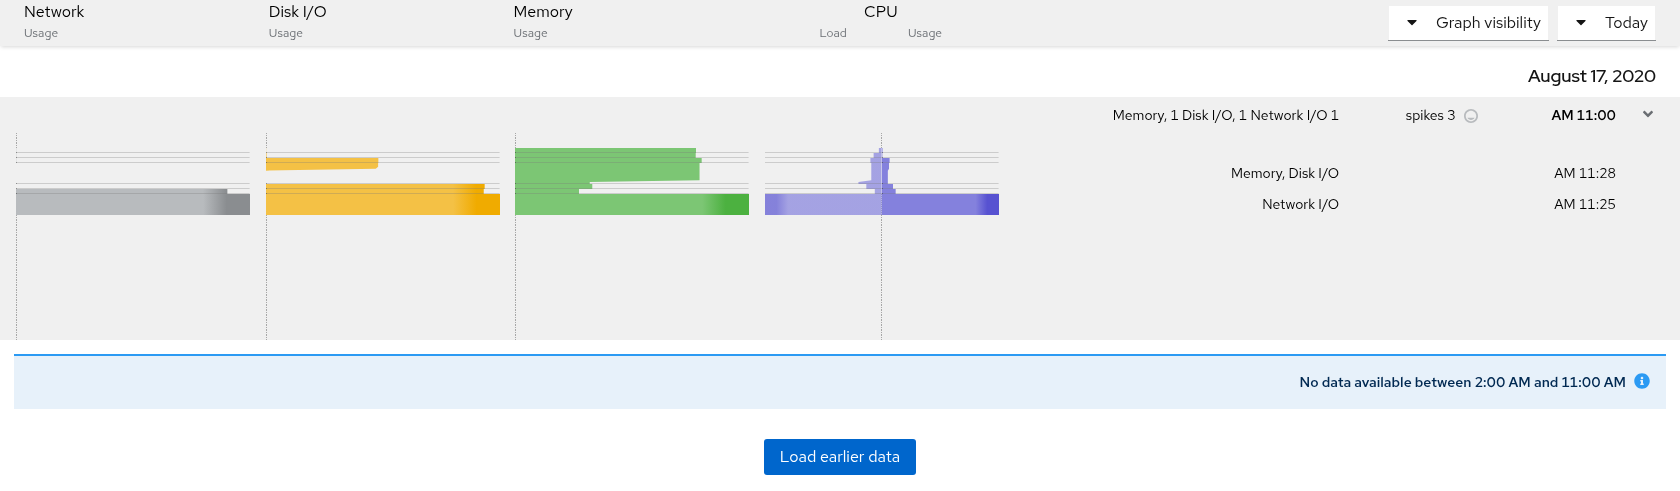The width and height of the screenshot is (1680, 491).
Task: Click the Load earlier data button
Action: pyautogui.click(x=840, y=457)
